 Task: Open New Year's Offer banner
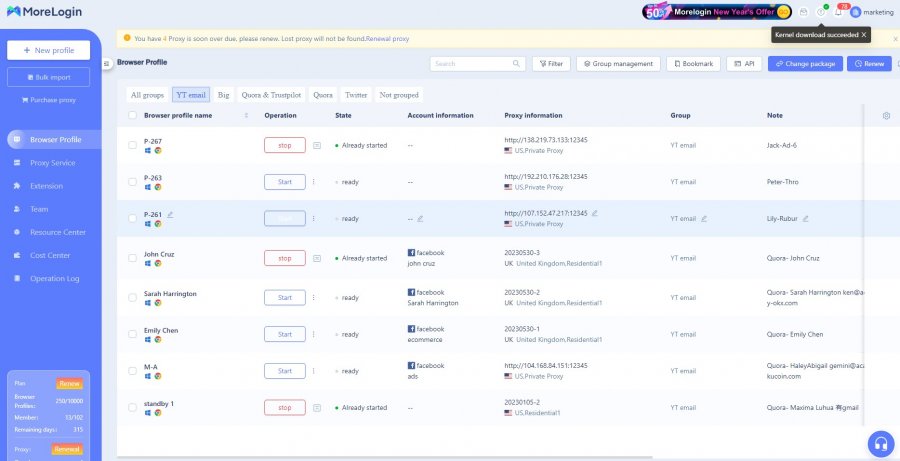click(717, 11)
